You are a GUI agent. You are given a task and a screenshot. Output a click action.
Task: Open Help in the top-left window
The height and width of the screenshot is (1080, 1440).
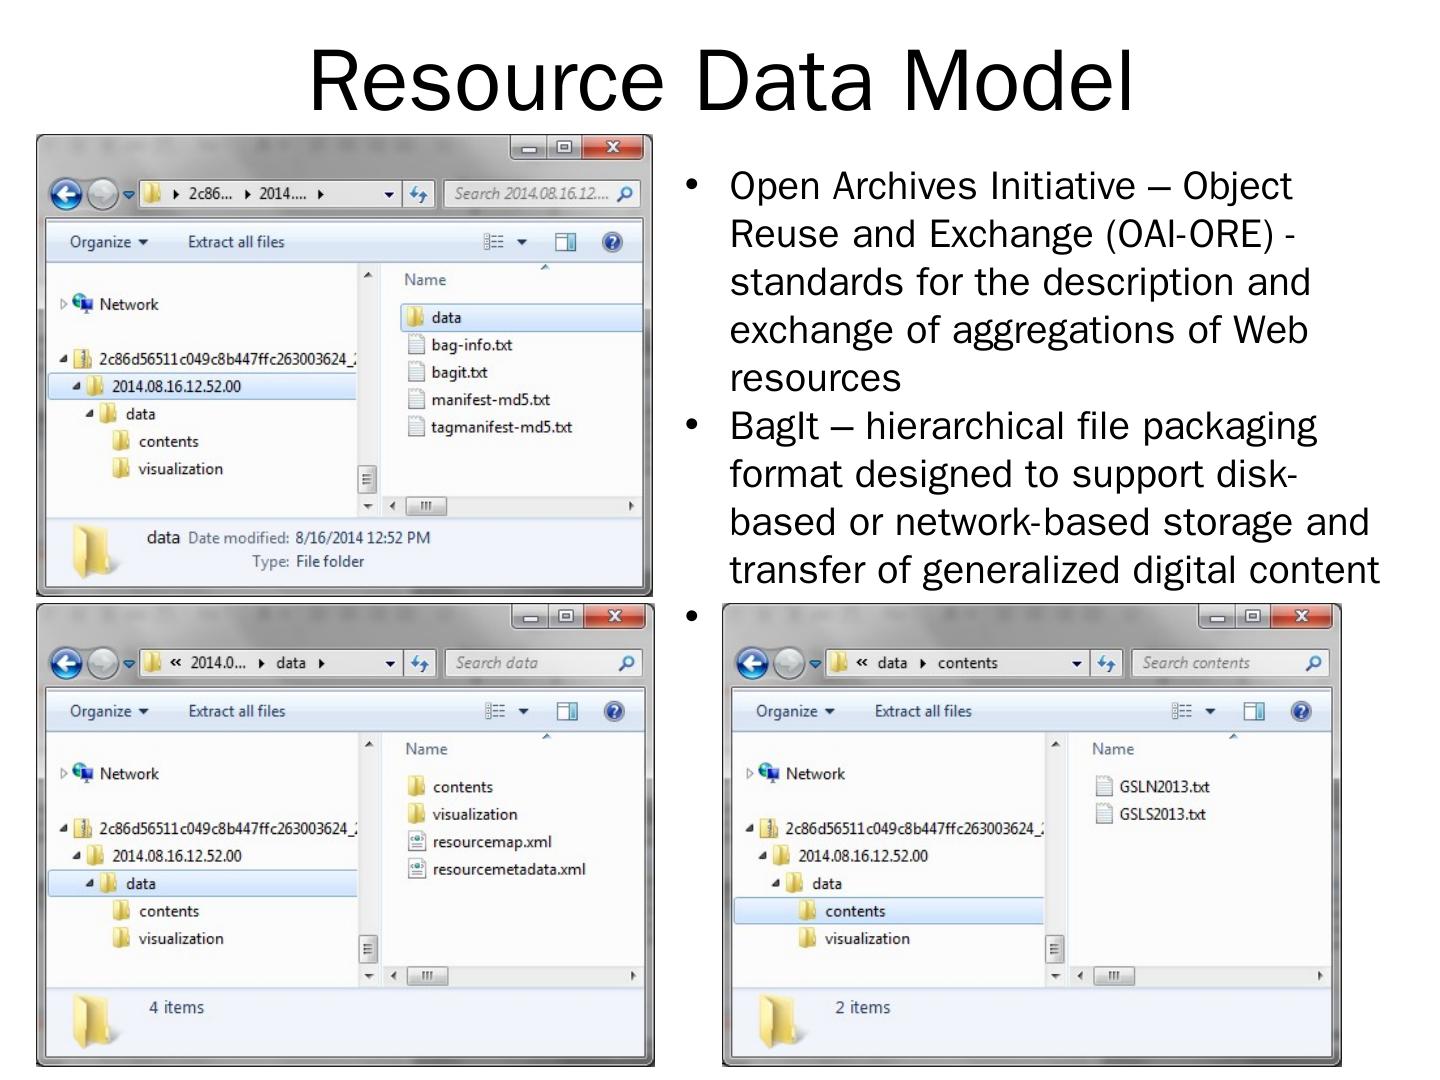[x=613, y=242]
